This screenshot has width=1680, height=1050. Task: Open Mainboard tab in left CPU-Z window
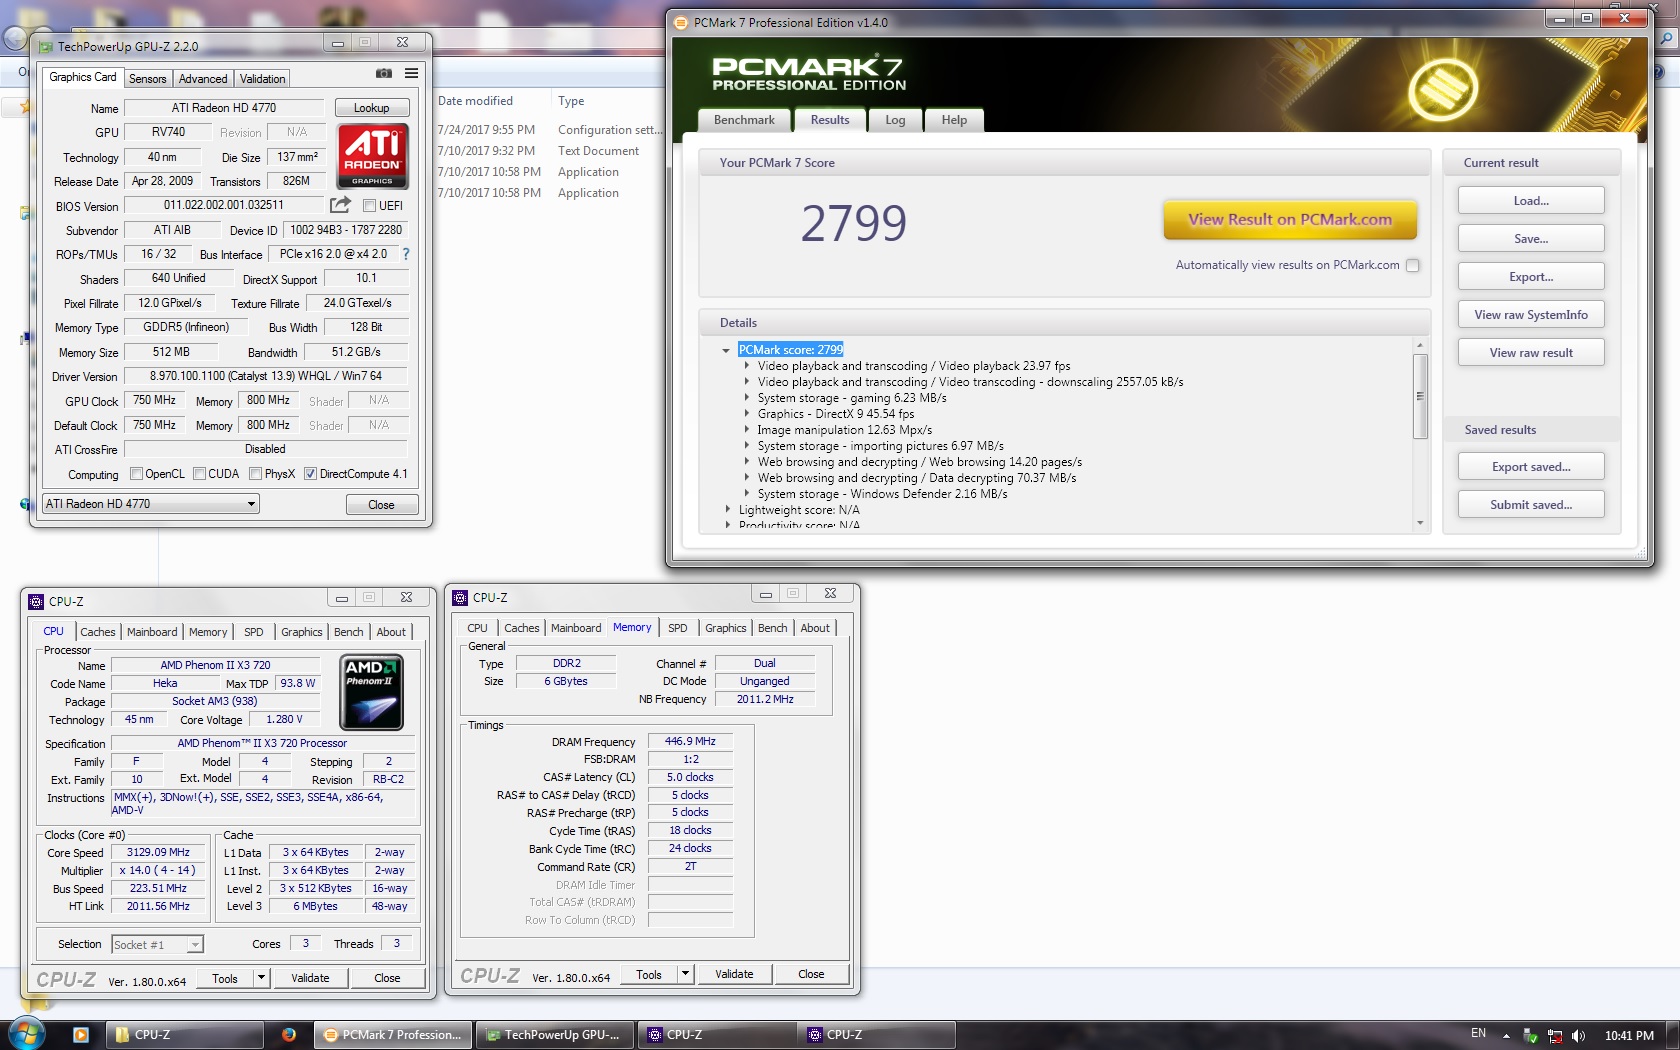tap(152, 632)
